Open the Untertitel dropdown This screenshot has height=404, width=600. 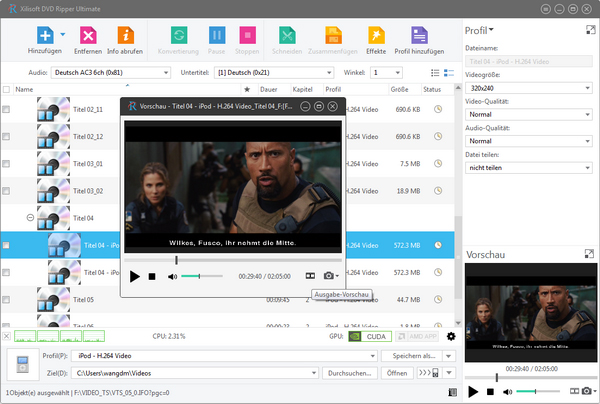274,73
